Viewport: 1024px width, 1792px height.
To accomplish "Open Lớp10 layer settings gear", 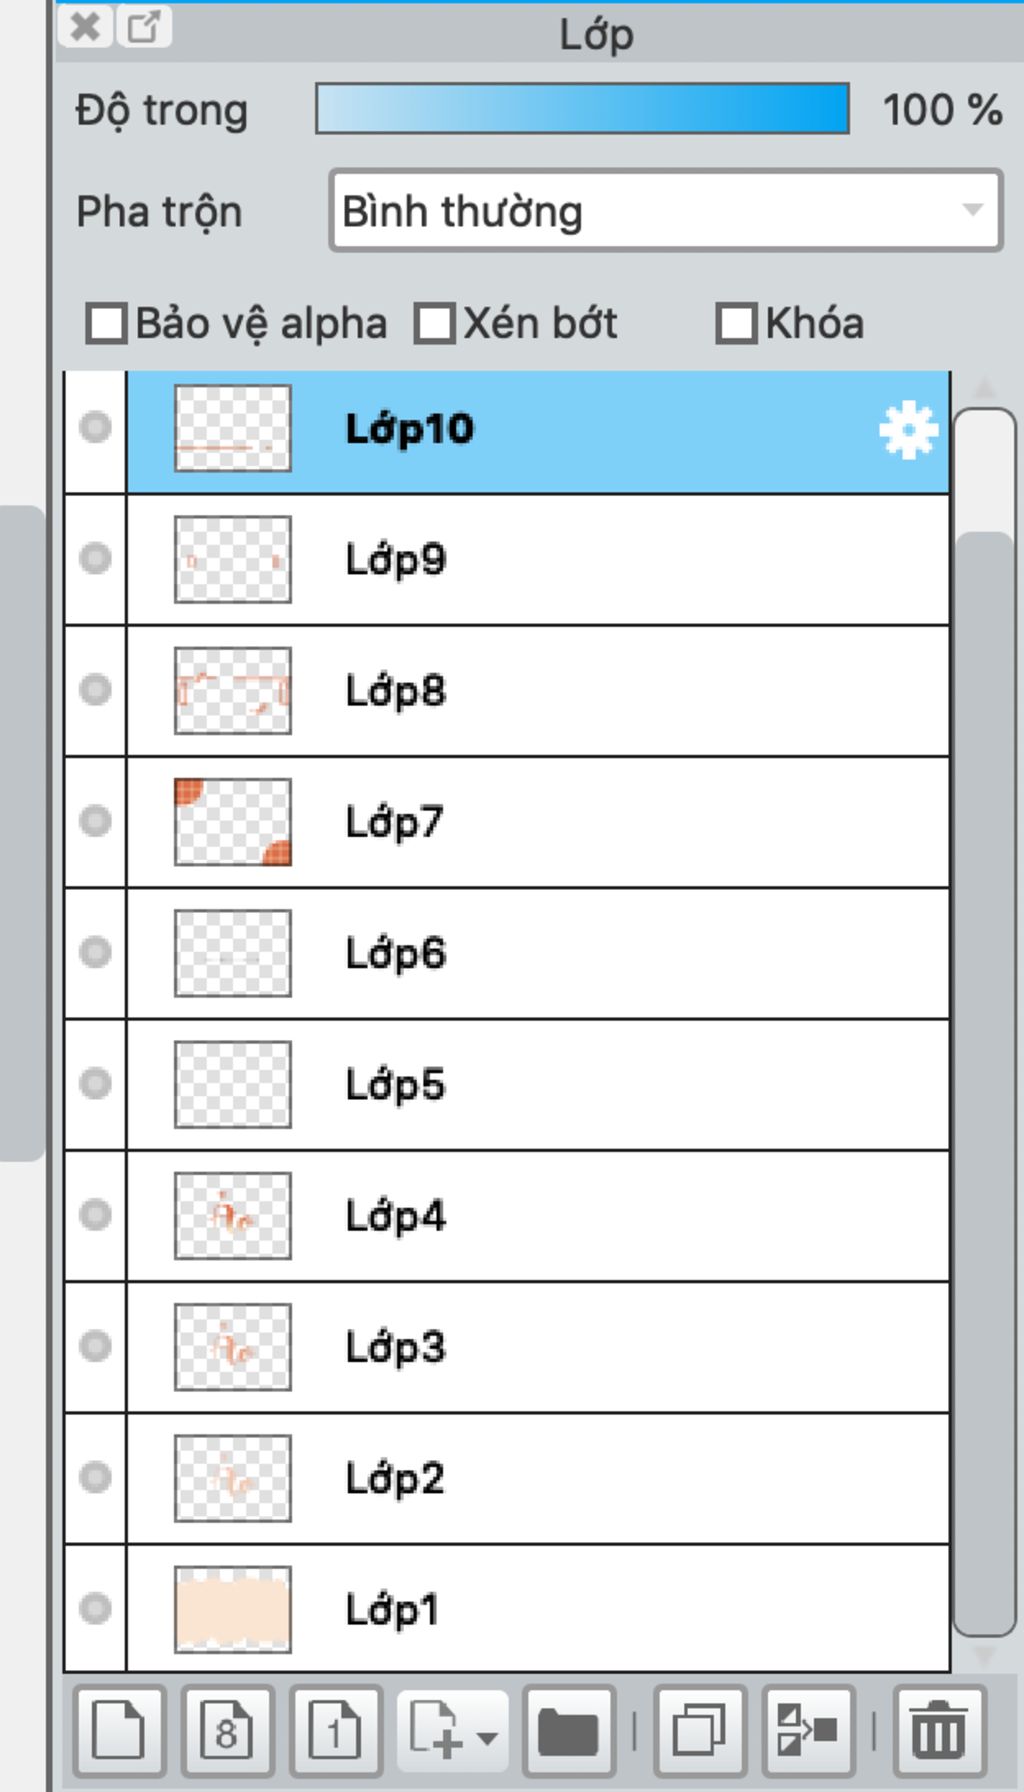I will (908, 430).
